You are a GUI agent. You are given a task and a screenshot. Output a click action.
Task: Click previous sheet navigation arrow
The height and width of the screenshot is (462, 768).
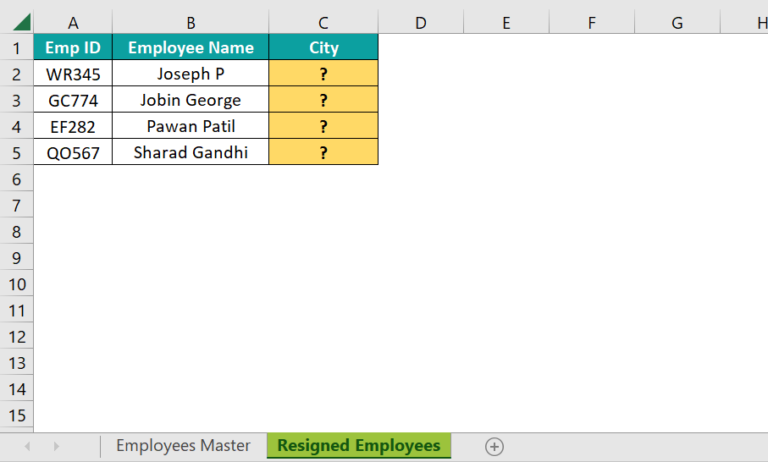click(27, 446)
